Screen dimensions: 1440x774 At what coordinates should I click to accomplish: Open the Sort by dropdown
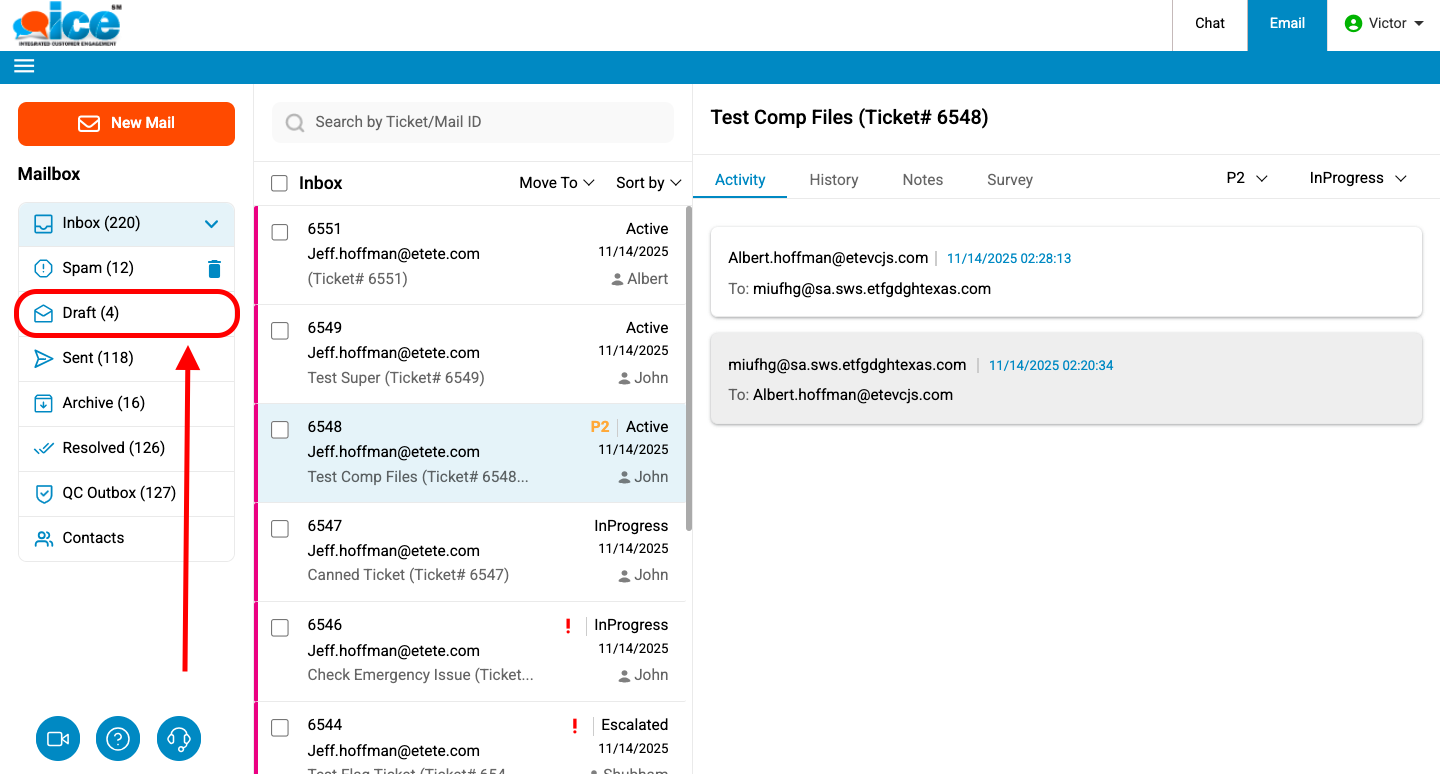click(x=648, y=183)
